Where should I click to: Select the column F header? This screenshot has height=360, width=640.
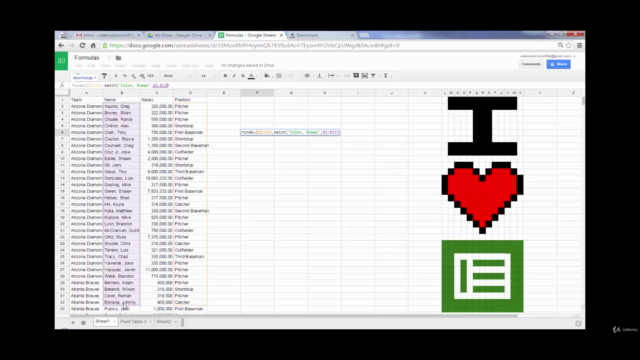tap(257, 93)
